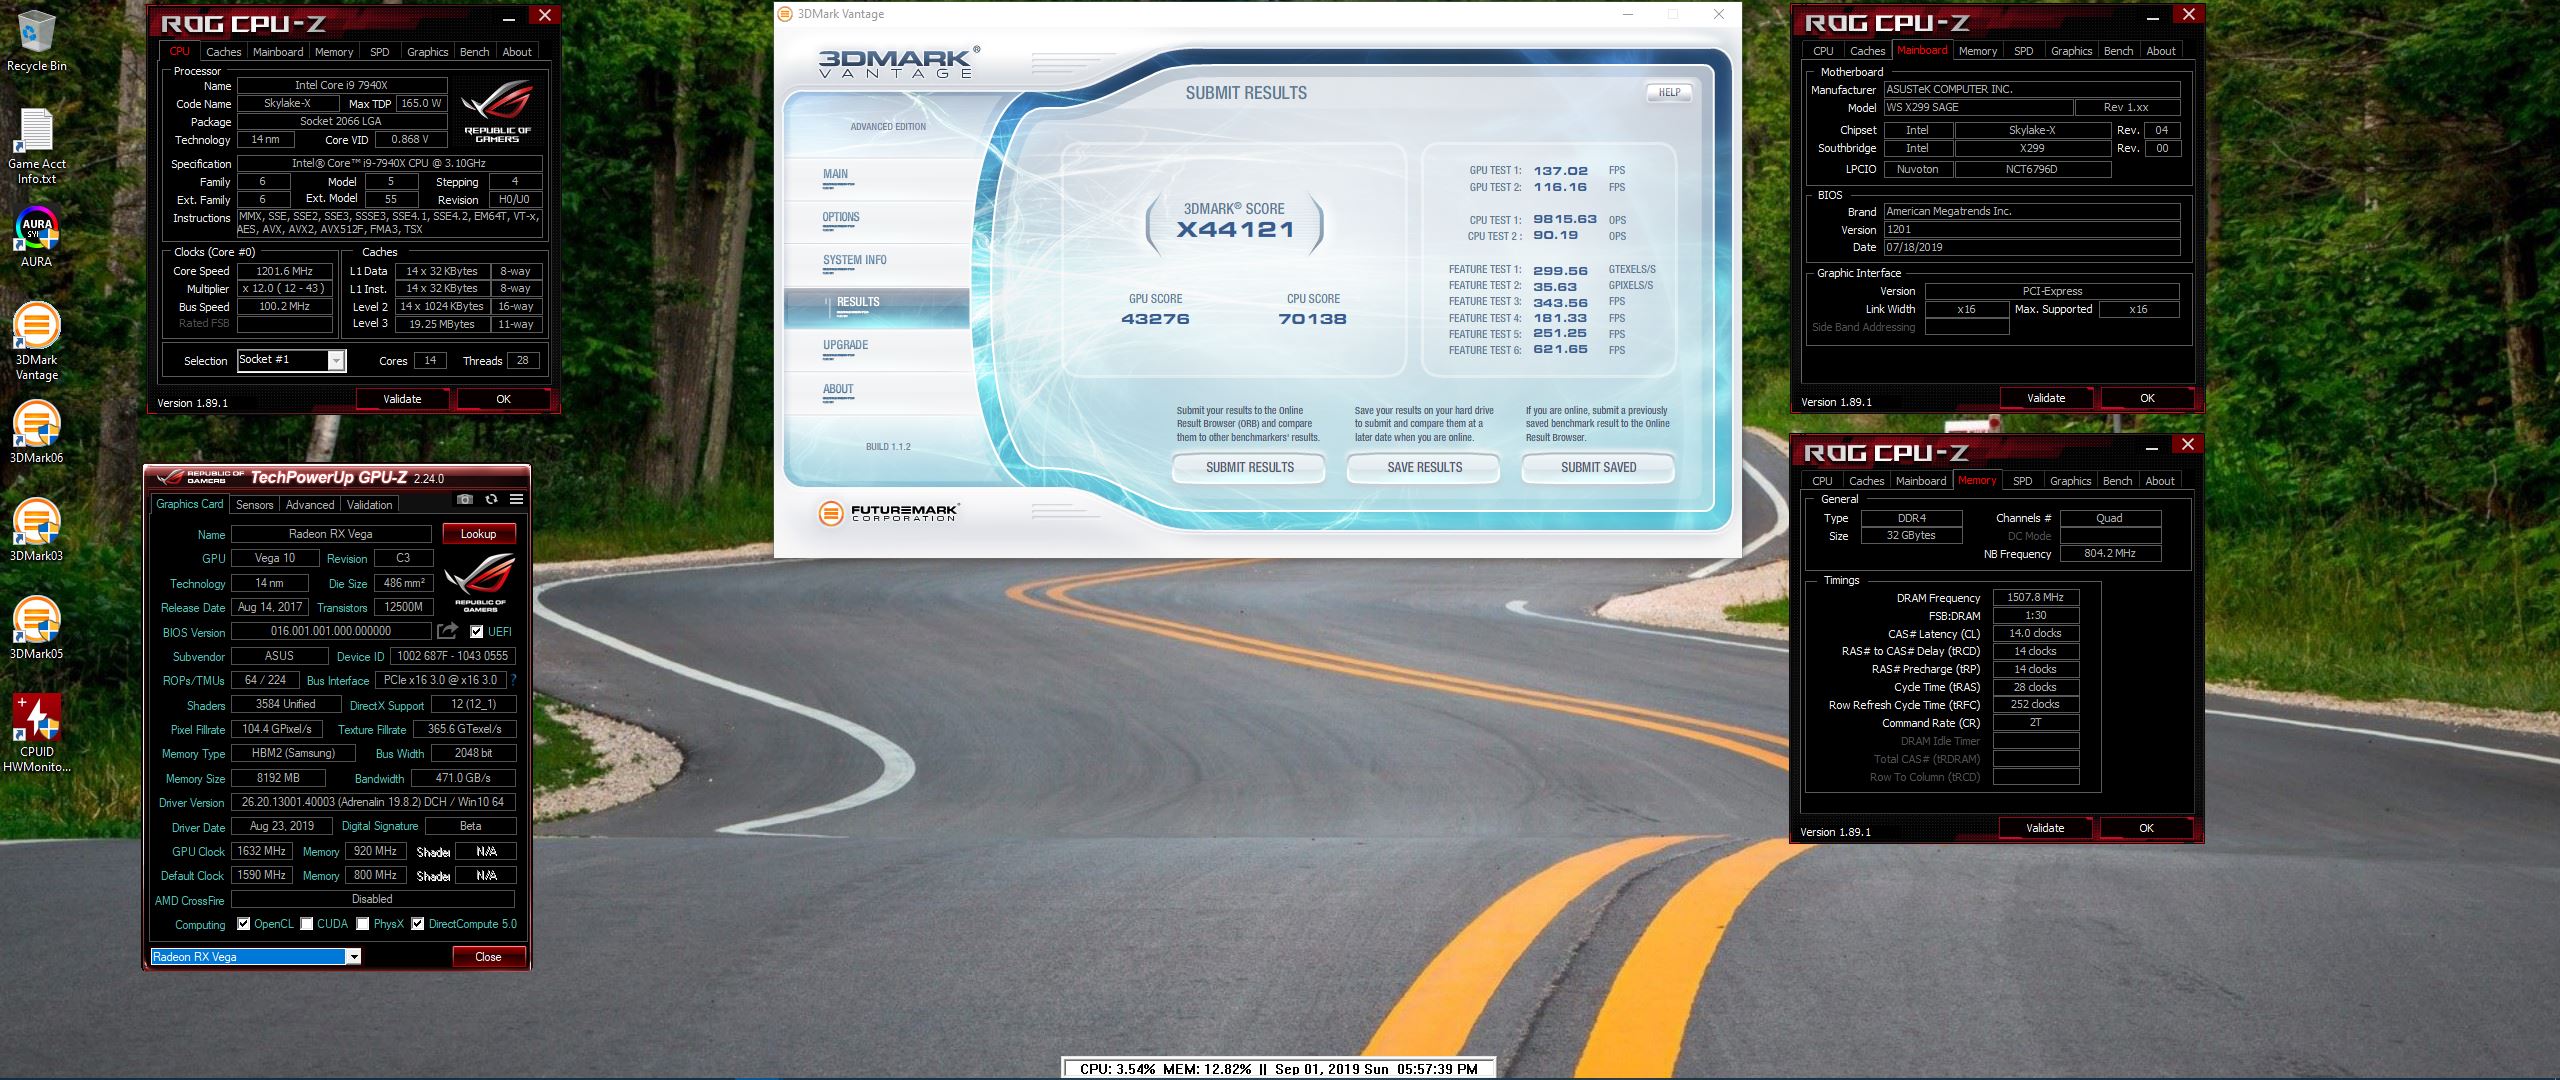
Task: Open Game Acct Info.txt file icon
Action: coord(36,146)
